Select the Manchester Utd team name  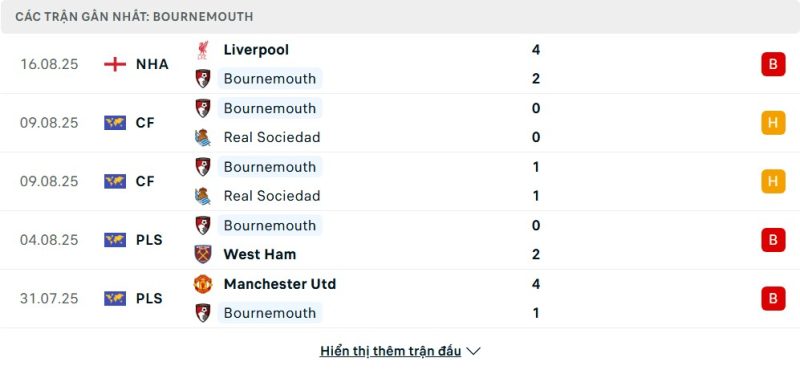280,284
